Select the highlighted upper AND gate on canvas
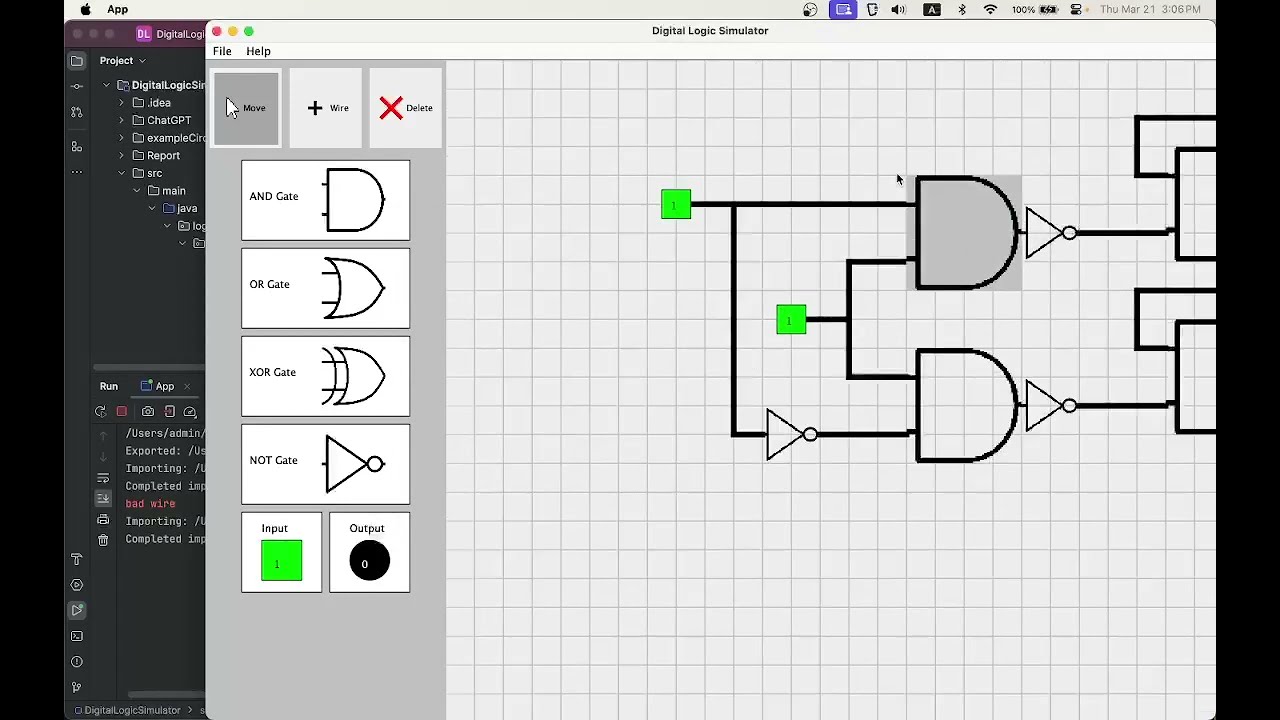This screenshot has width=1280, height=720. pyautogui.click(x=966, y=233)
